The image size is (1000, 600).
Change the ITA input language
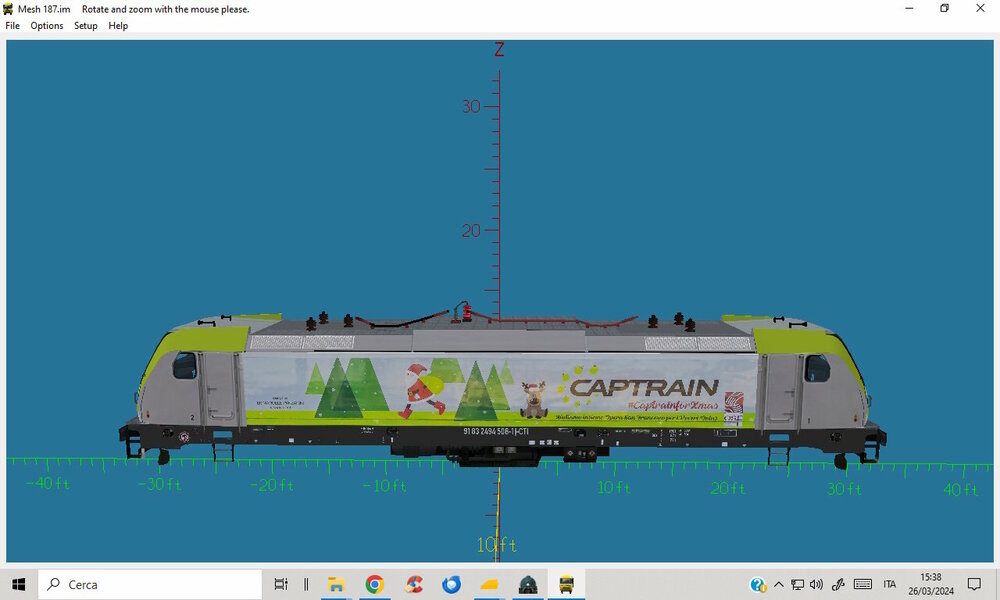point(890,584)
